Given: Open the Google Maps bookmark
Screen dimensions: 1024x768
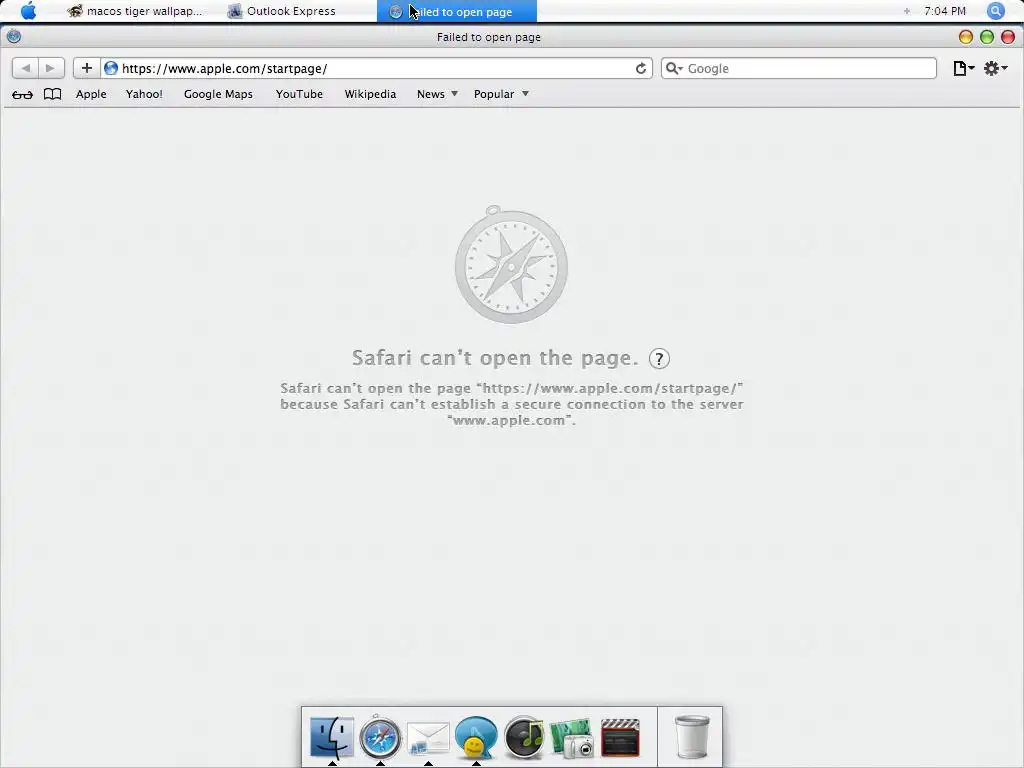Looking at the screenshot, I should click(218, 94).
